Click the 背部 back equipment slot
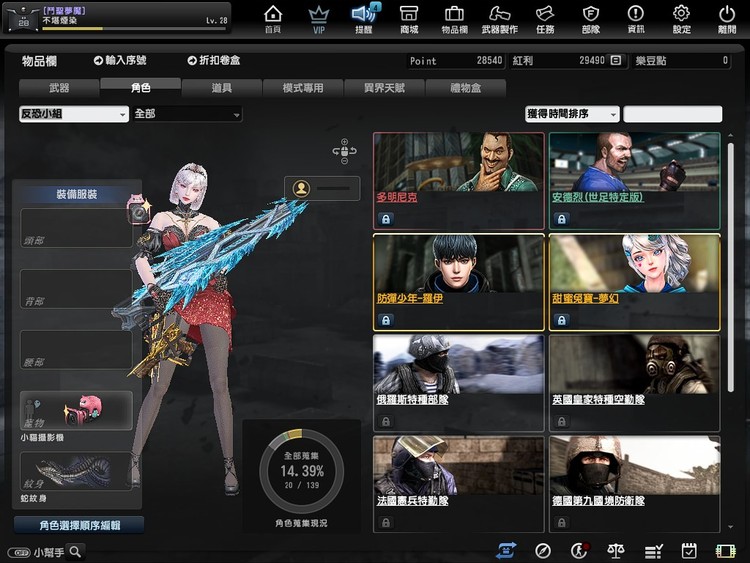The height and width of the screenshot is (563, 750). point(77,288)
